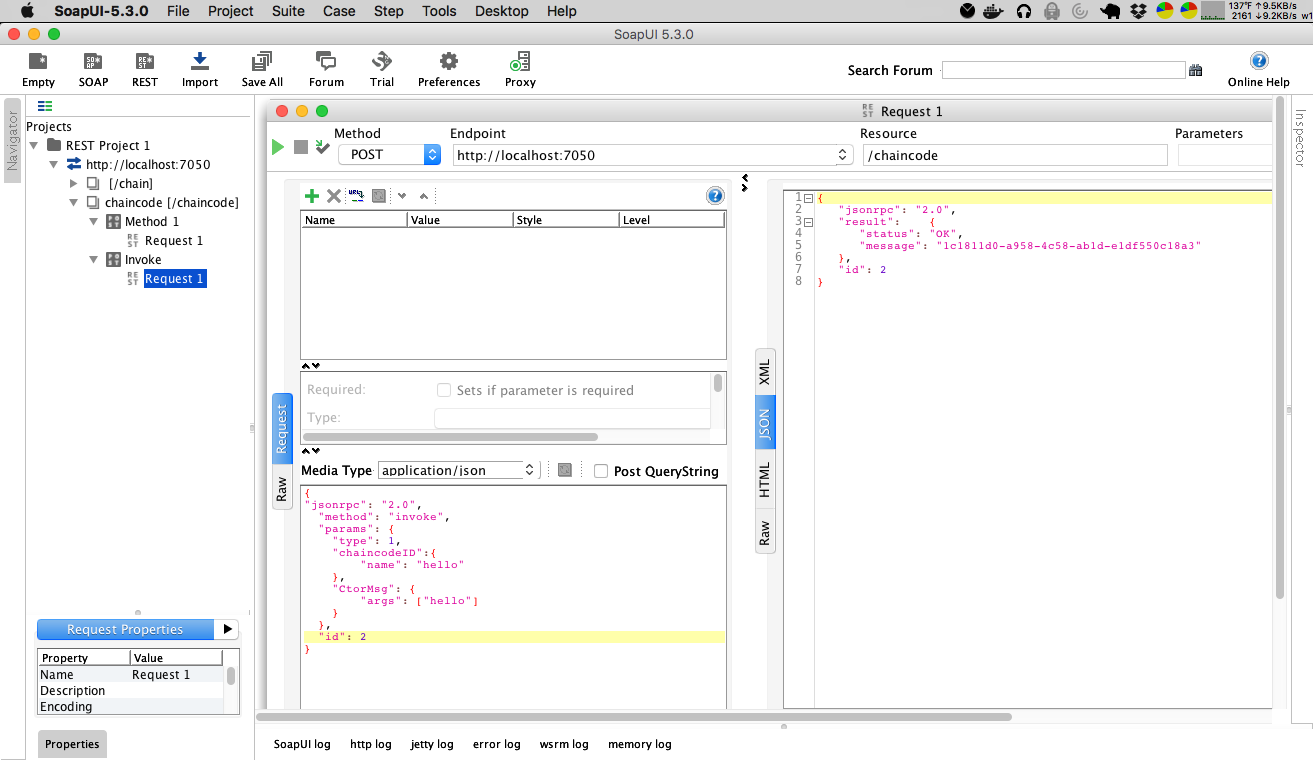Open Preferences gear icon

pyautogui.click(x=449, y=62)
